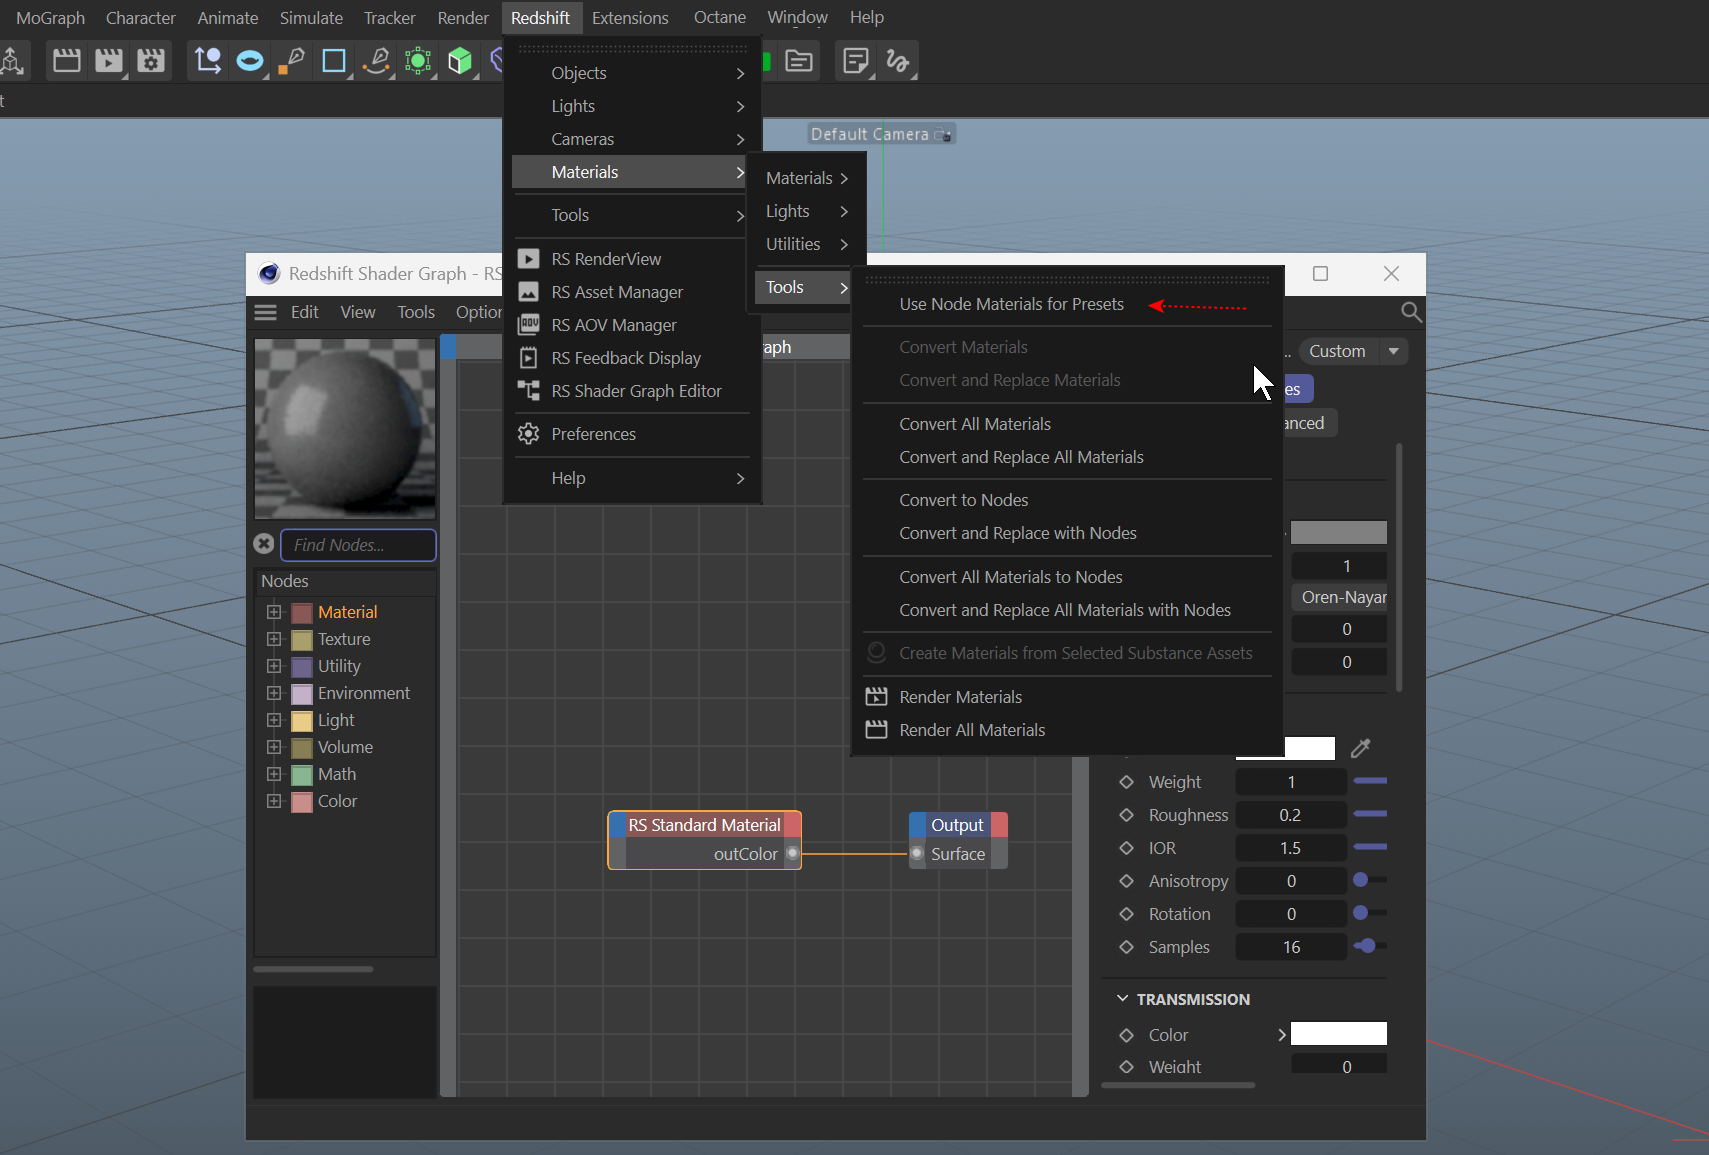This screenshot has width=1709, height=1155.
Task: Open RS AOV Manager entry
Action: tap(632, 325)
